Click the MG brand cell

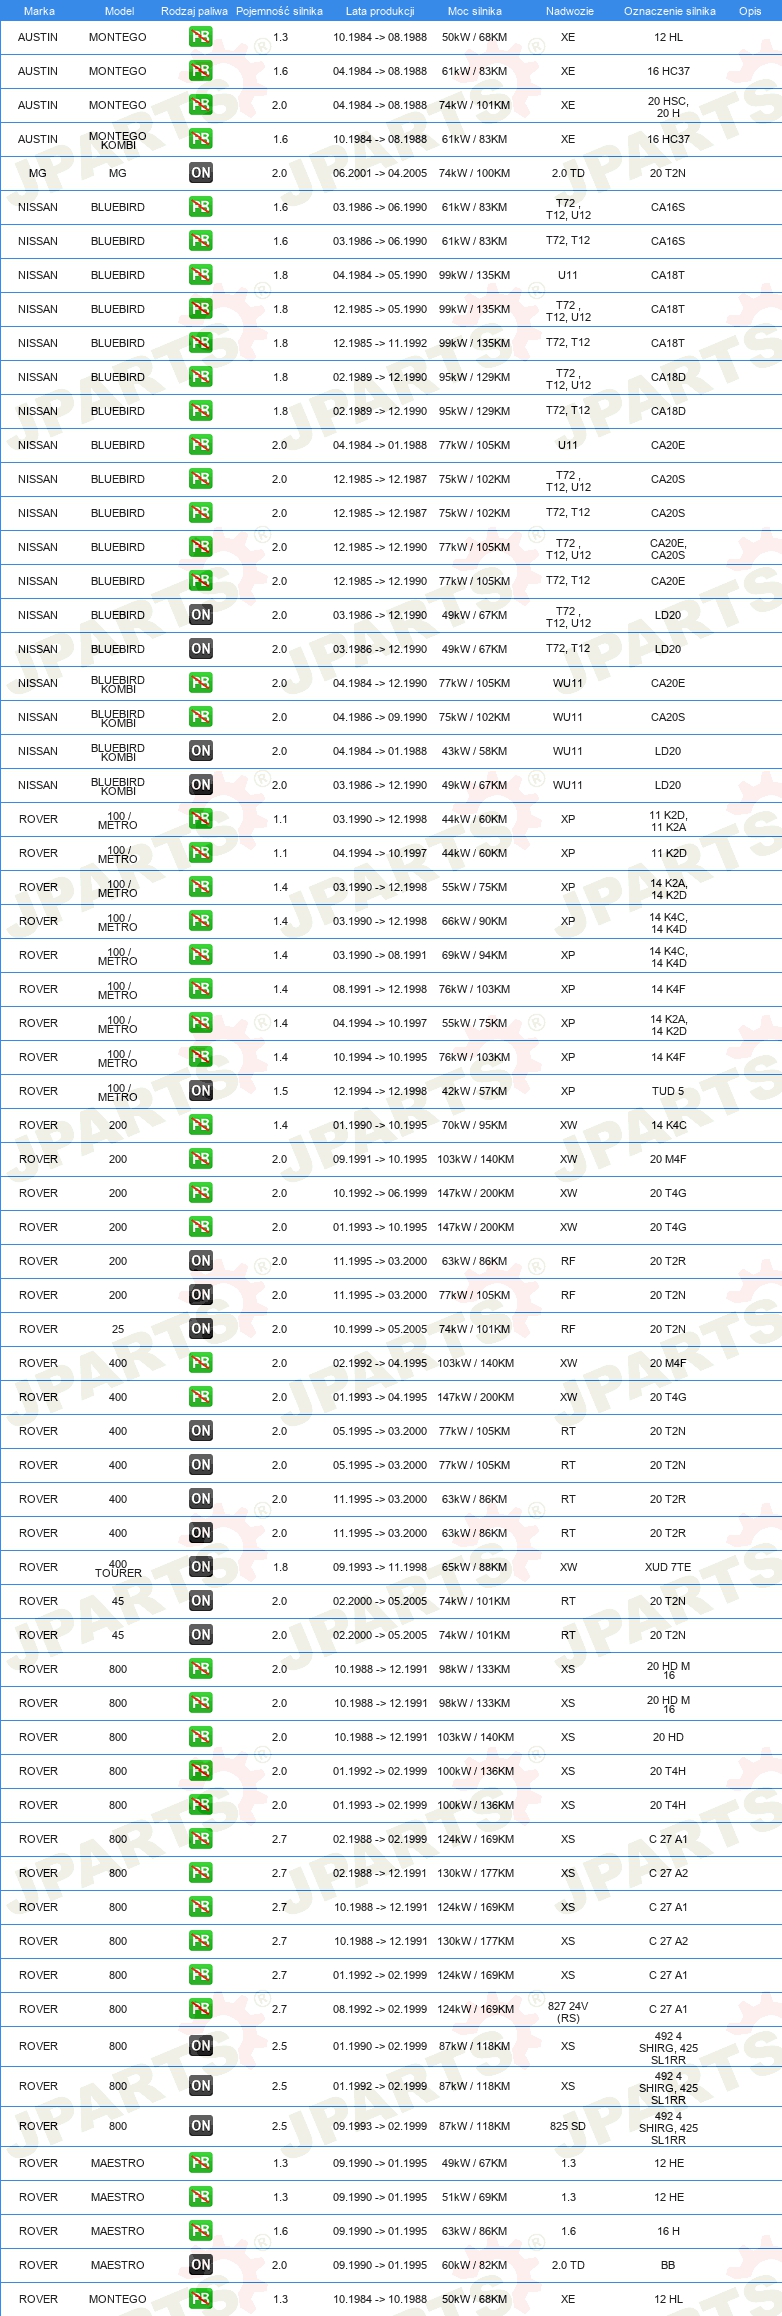pos(38,173)
